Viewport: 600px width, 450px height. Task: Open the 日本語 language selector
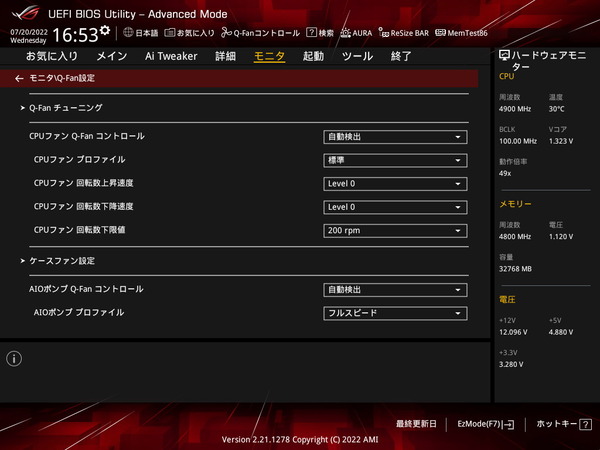[140, 33]
